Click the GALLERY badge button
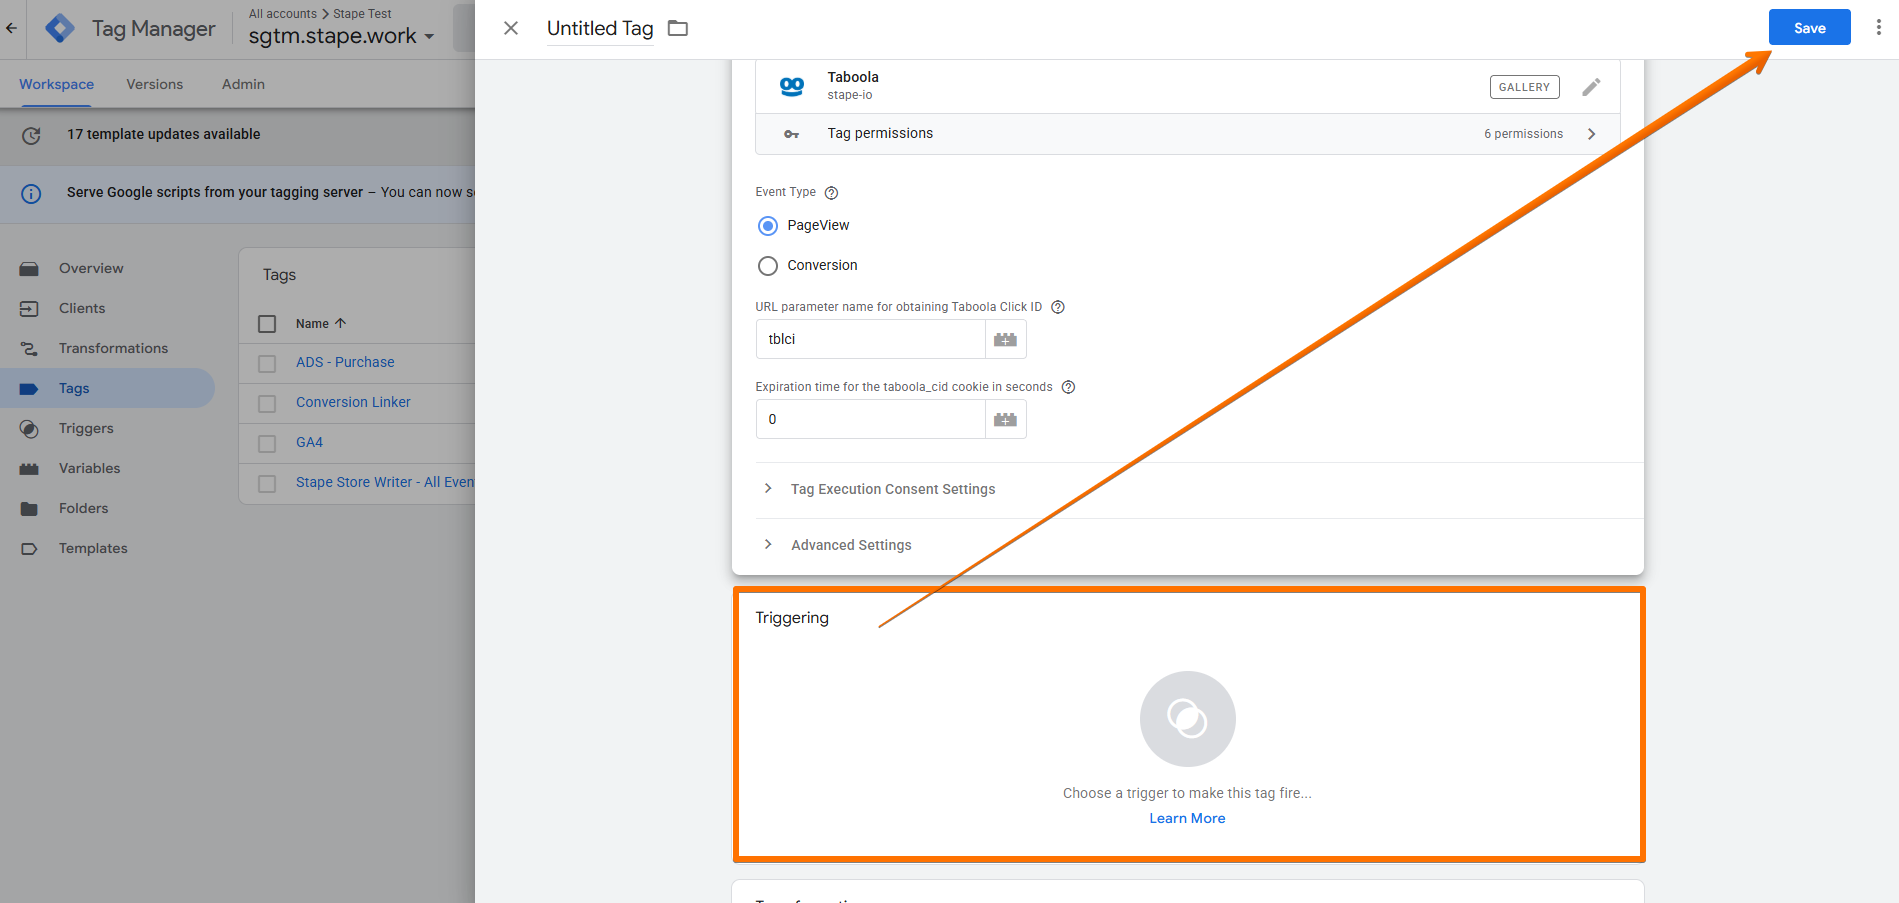Image resolution: width=1899 pixels, height=903 pixels. tap(1524, 87)
